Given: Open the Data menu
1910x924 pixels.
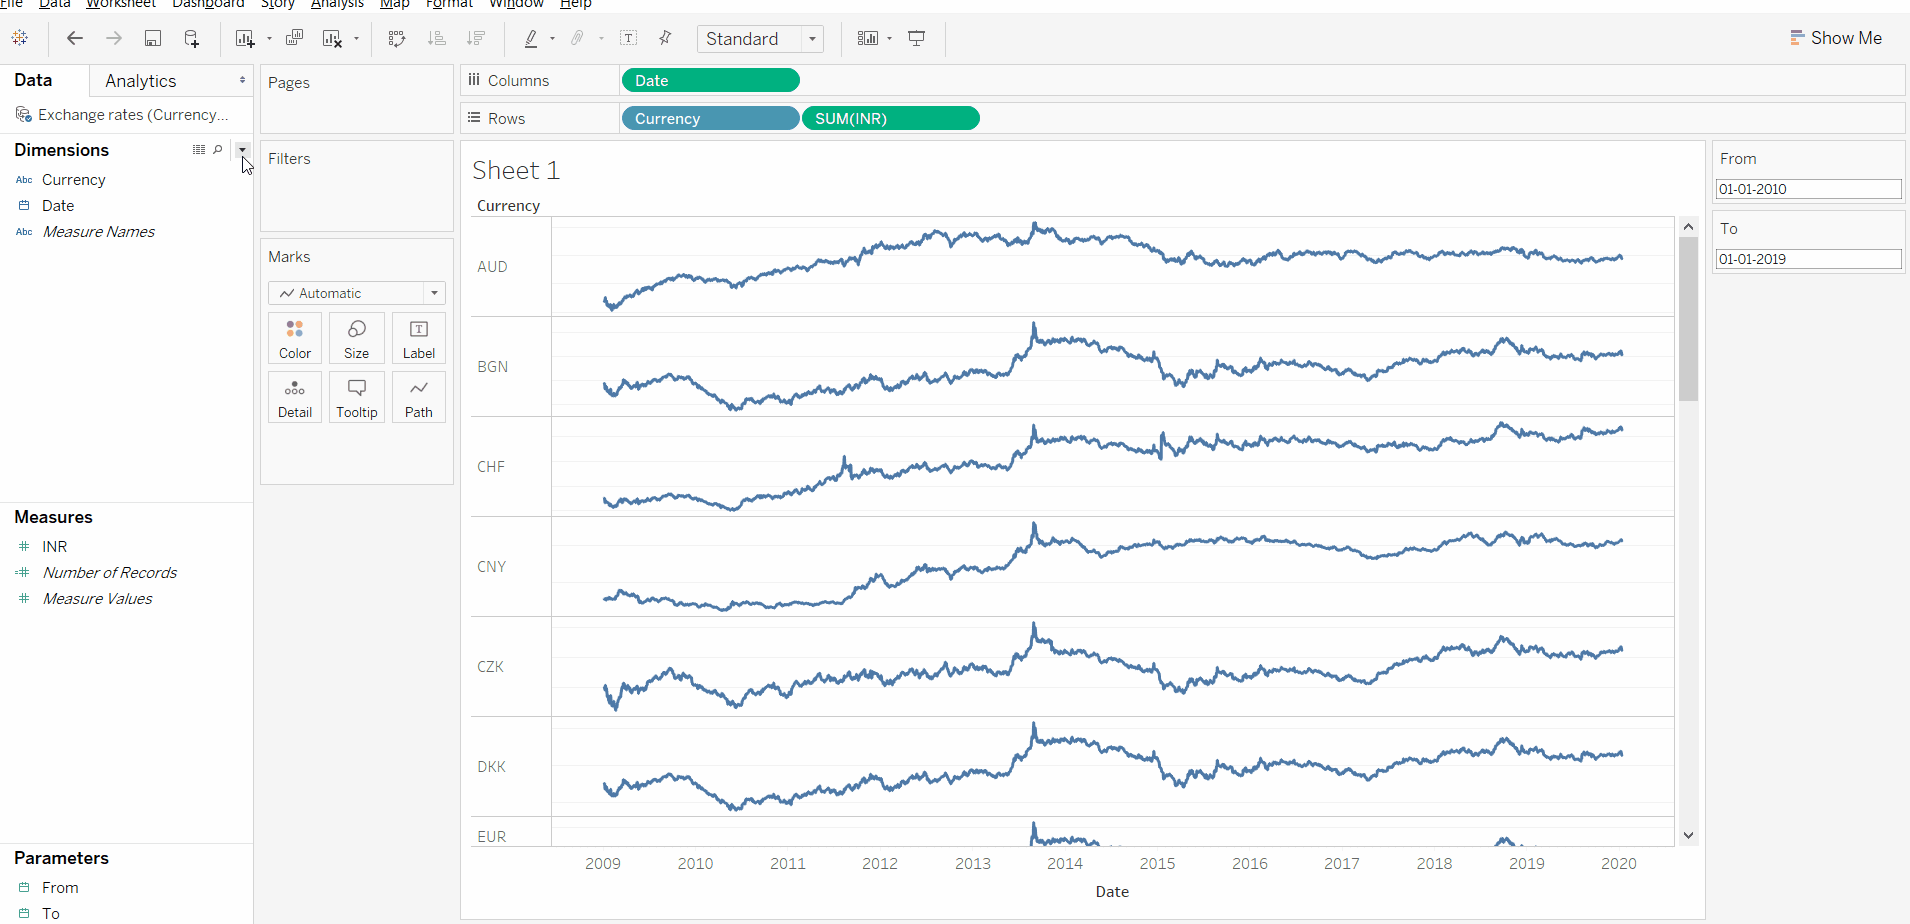Looking at the screenshot, I should [54, 4].
